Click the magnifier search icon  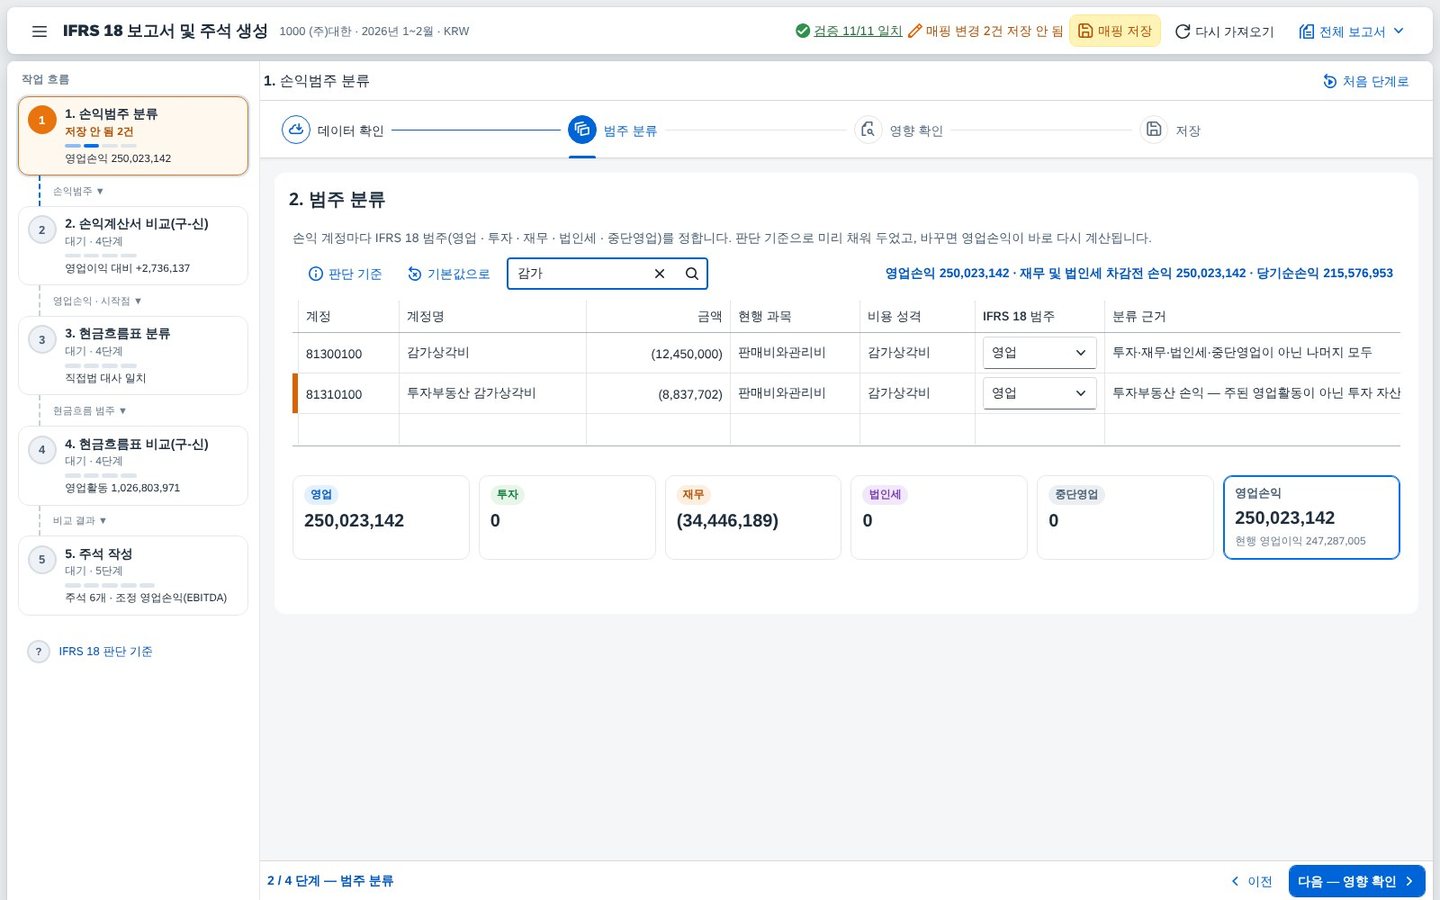(692, 274)
